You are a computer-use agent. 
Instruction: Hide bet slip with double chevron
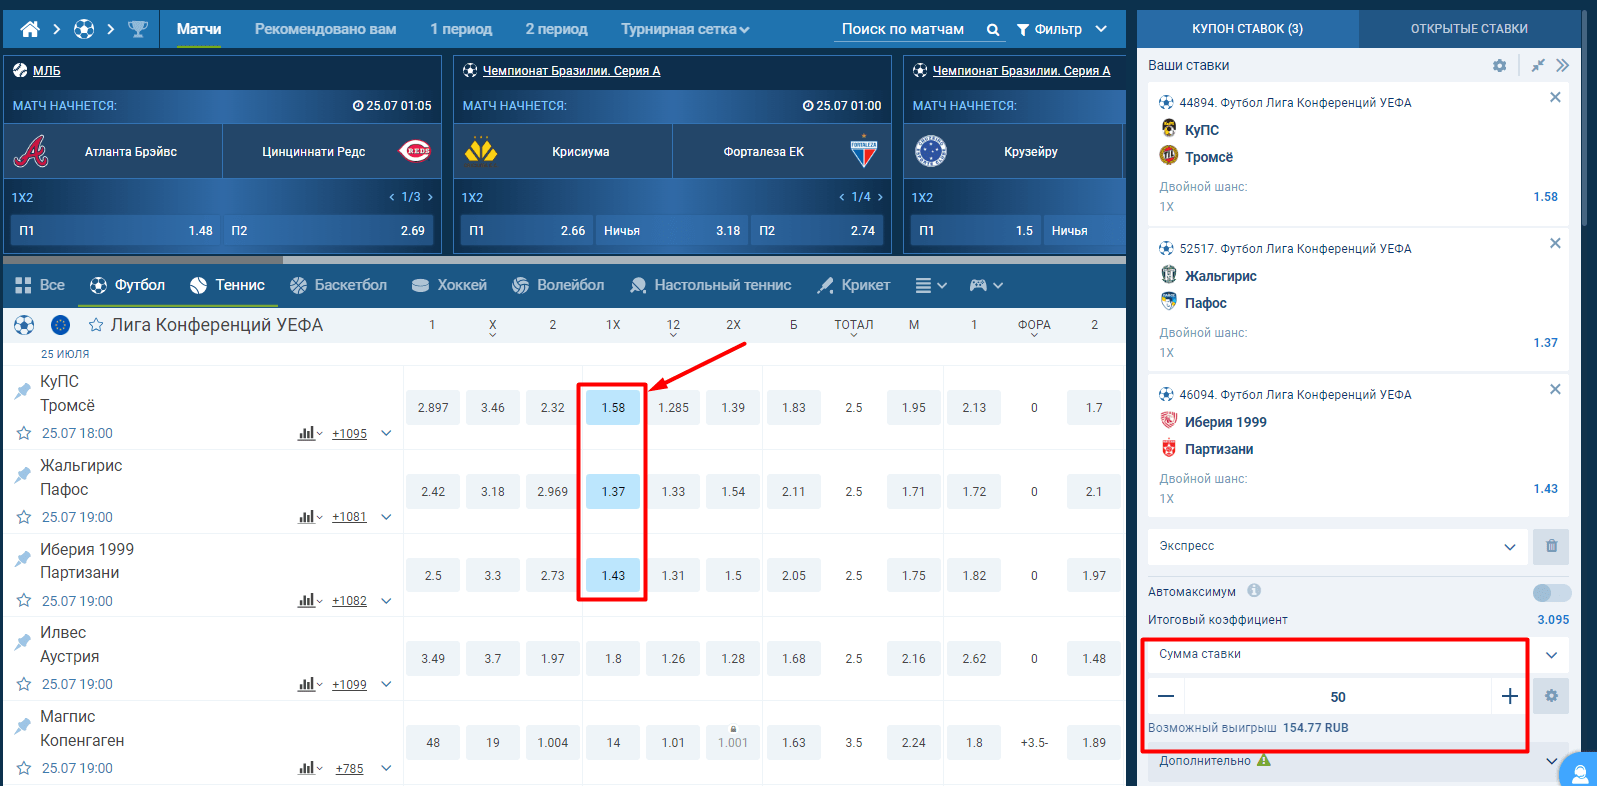click(x=1563, y=65)
